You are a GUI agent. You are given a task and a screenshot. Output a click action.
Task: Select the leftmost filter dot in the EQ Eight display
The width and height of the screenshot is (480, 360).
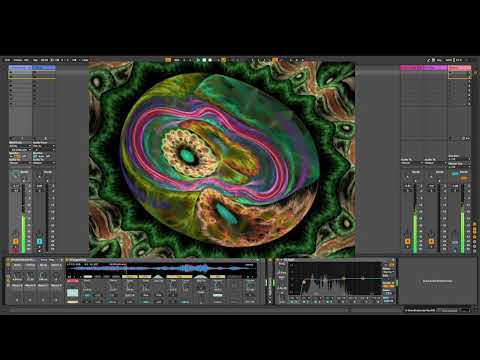304,283
